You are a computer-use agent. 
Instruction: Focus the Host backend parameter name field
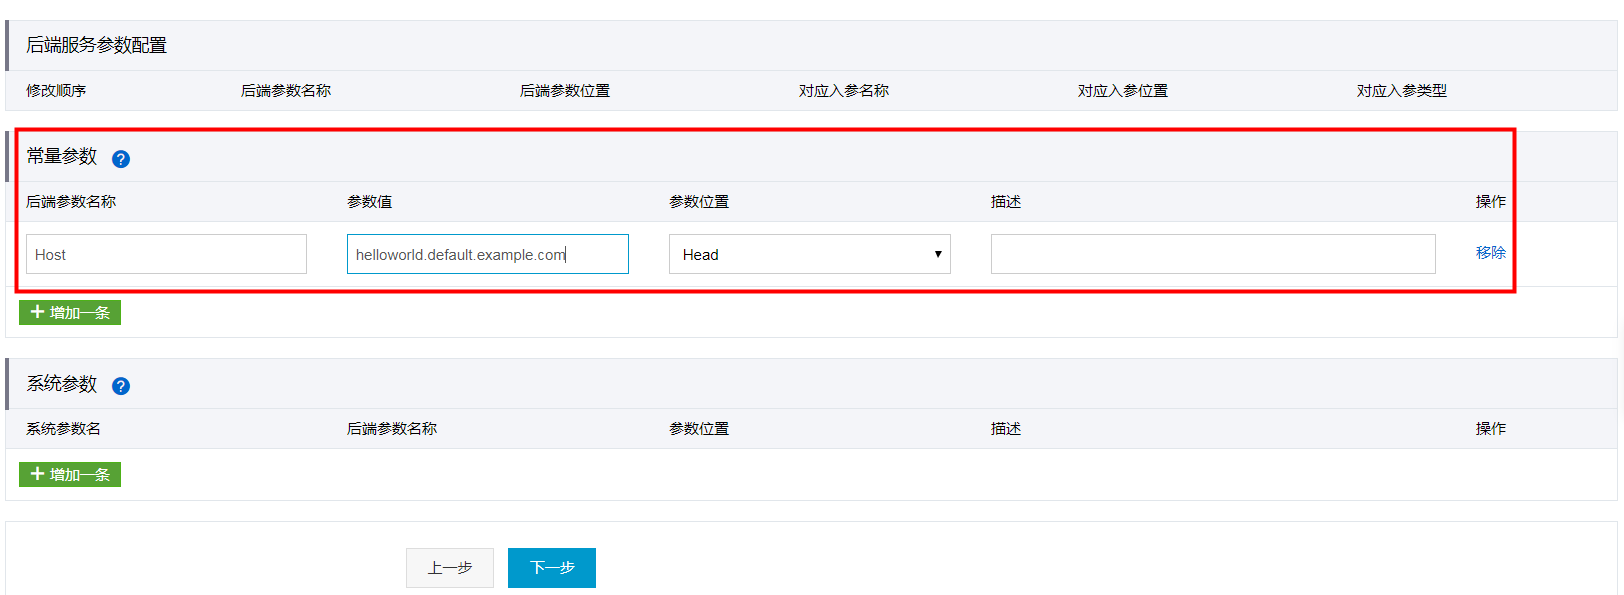[x=166, y=254]
